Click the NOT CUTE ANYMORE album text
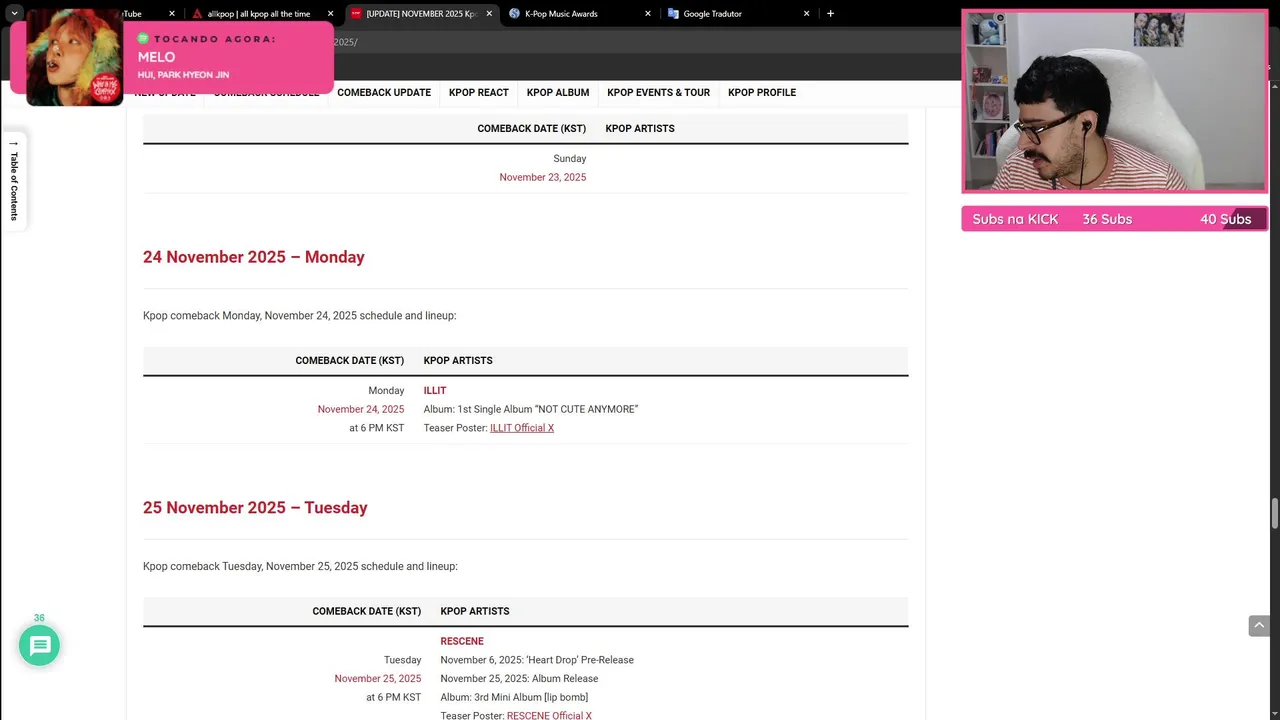This screenshot has height=720, width=1280. tap(531, 409)
